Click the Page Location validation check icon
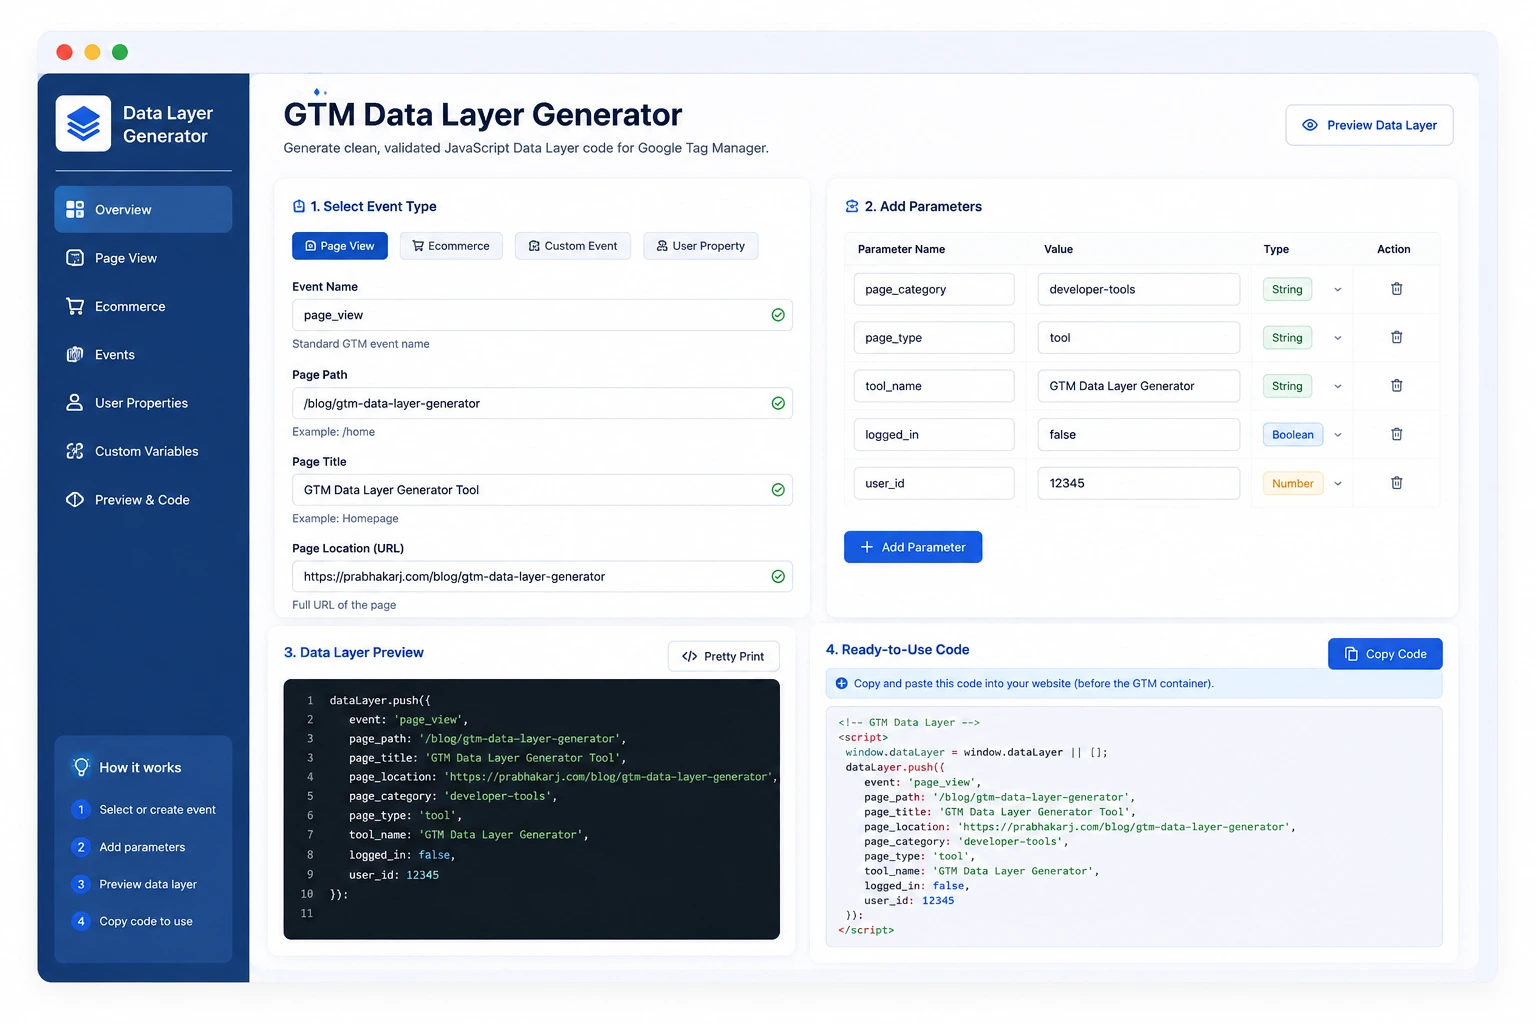Viewport: 1536px width, 1024px height. [x=778, y=577]
